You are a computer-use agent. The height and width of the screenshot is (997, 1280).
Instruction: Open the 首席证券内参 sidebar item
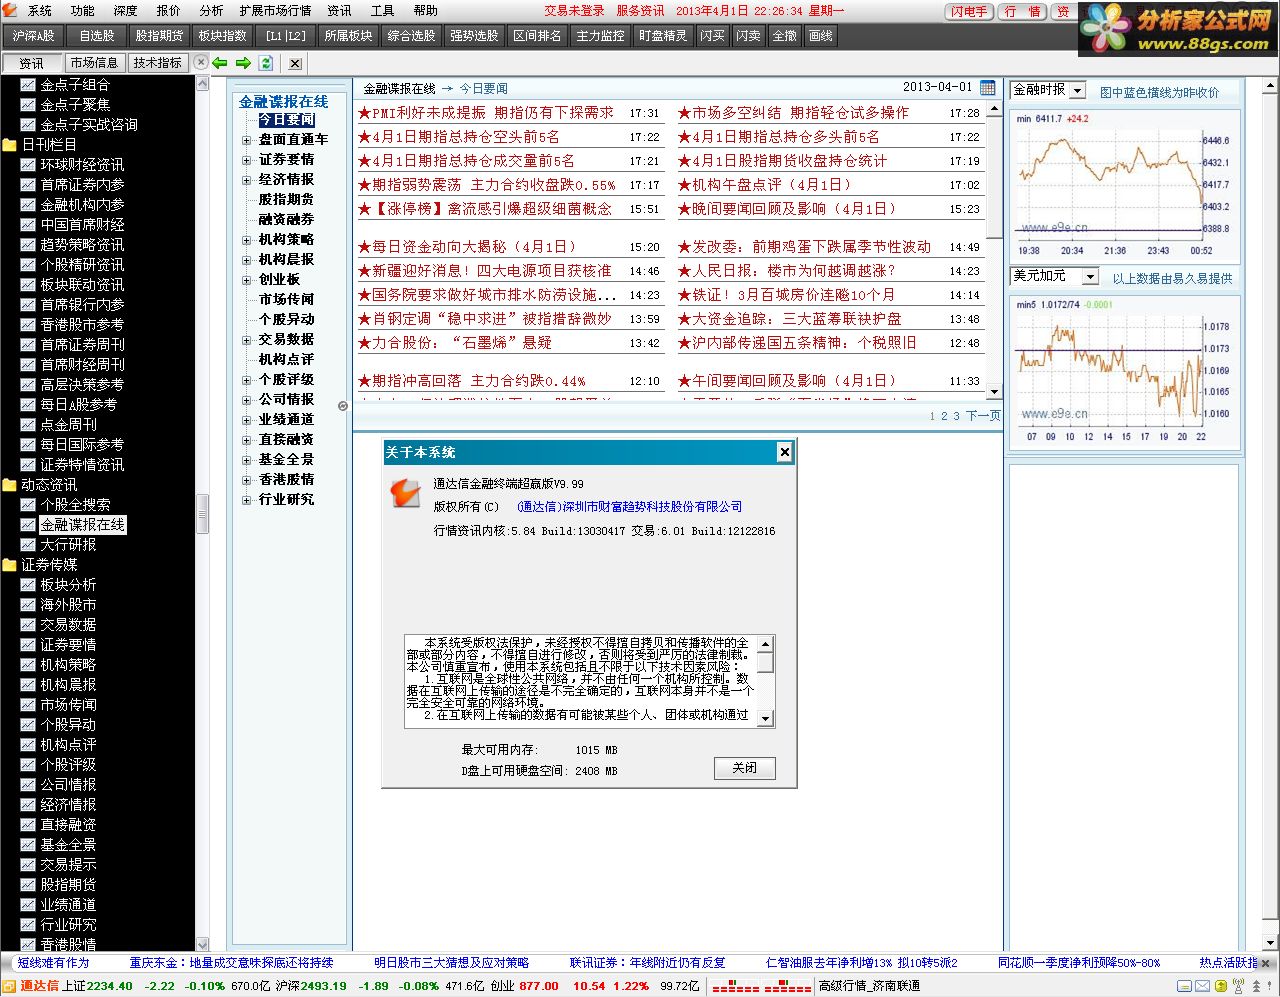[82, 185]
